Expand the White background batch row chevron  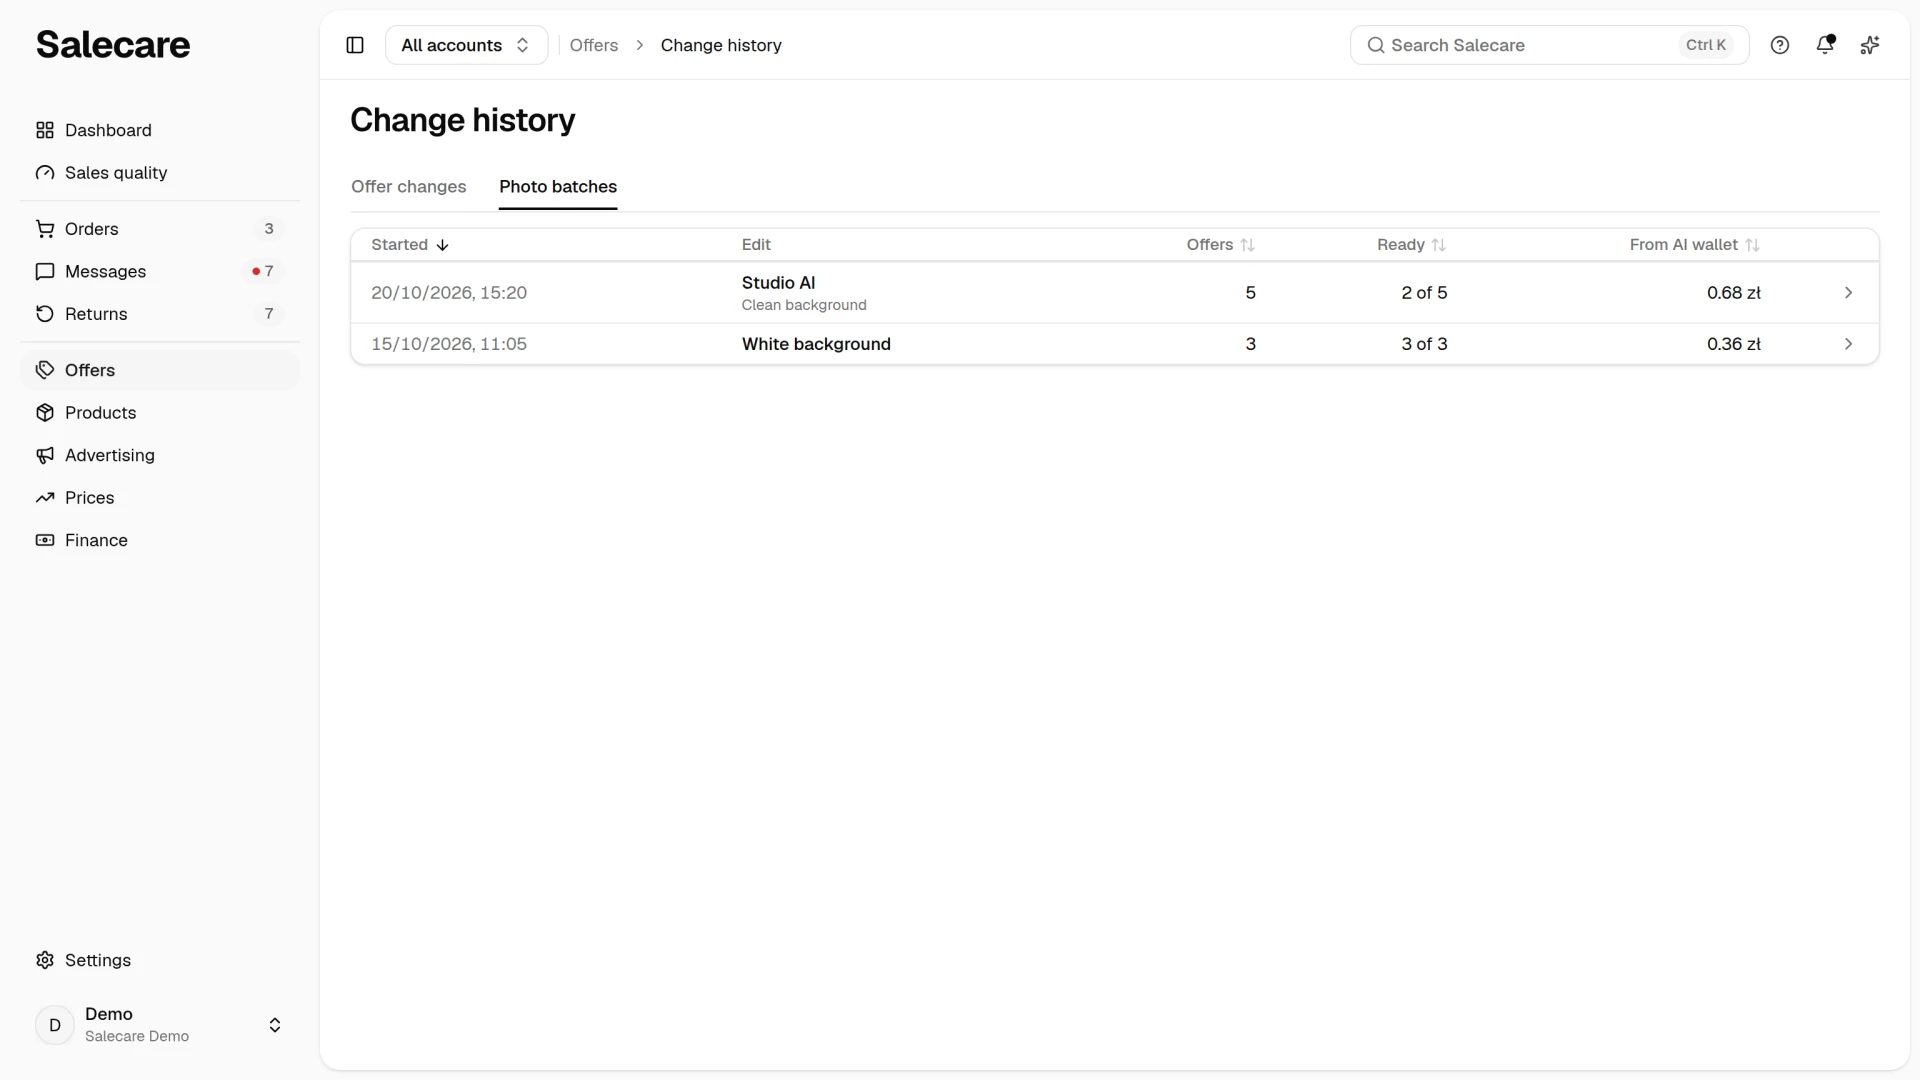coord(1848,344)
